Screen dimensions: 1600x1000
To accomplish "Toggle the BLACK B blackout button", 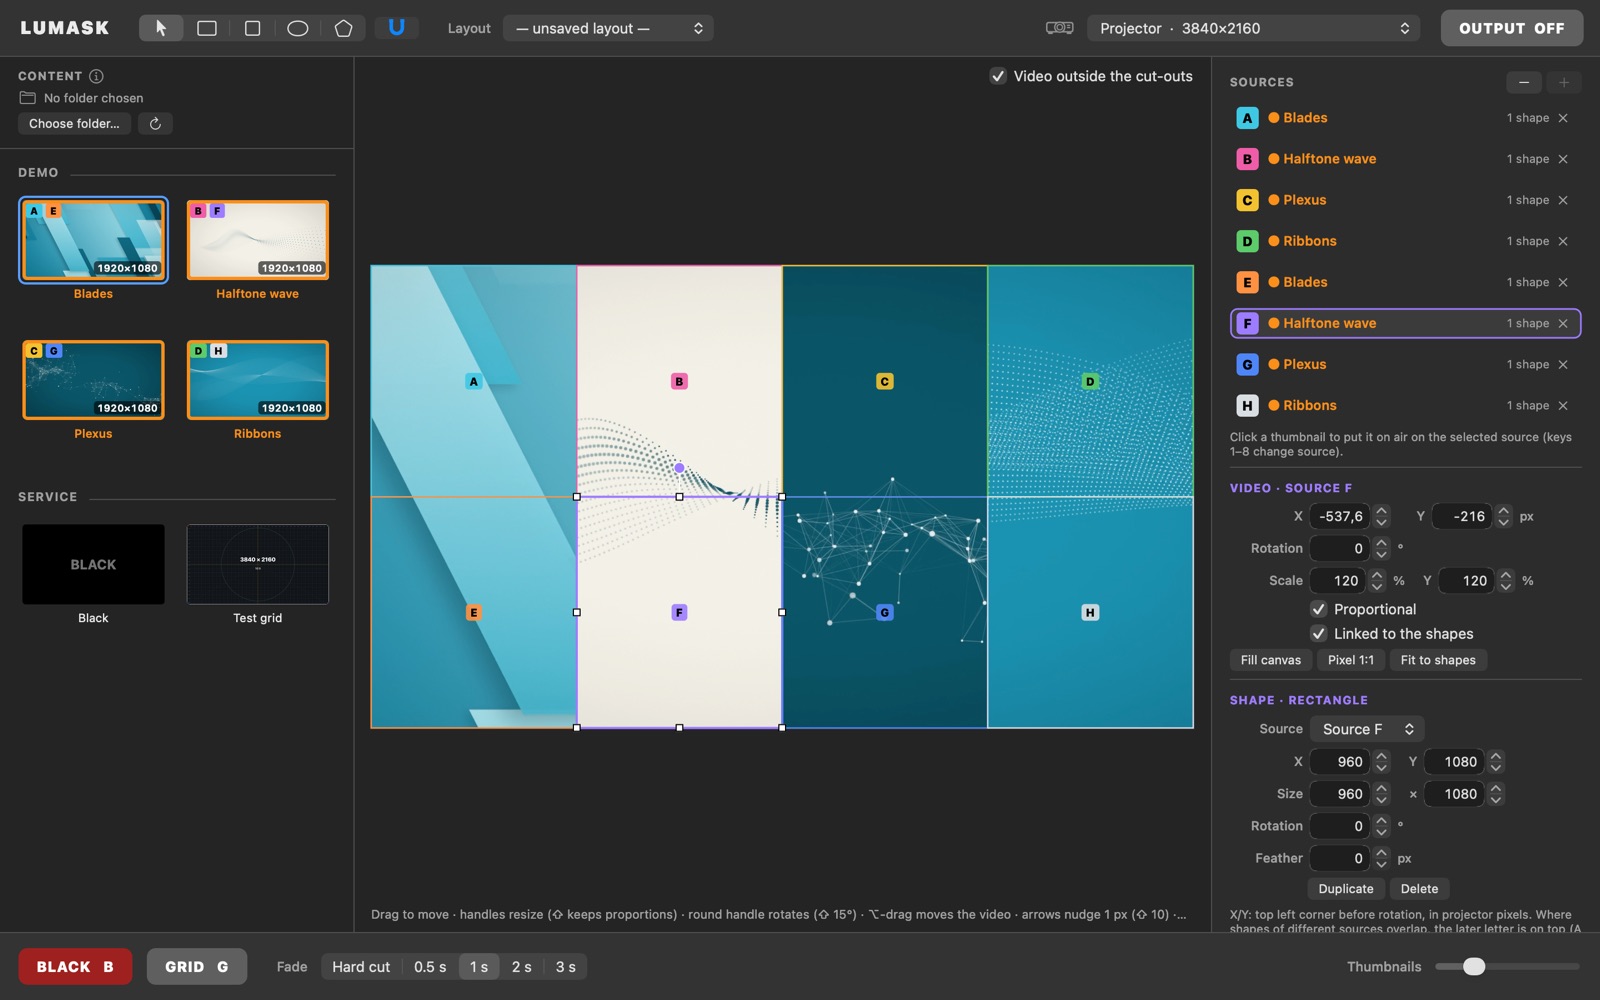I will (75, 967).
